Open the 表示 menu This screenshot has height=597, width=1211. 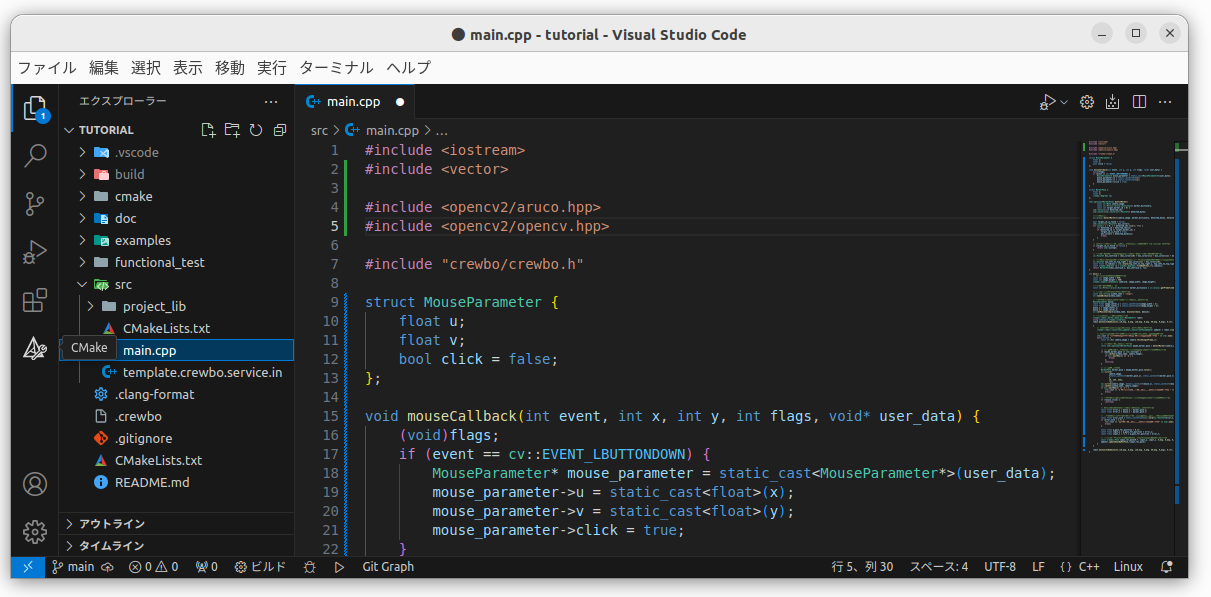click(x=188, y=68)
